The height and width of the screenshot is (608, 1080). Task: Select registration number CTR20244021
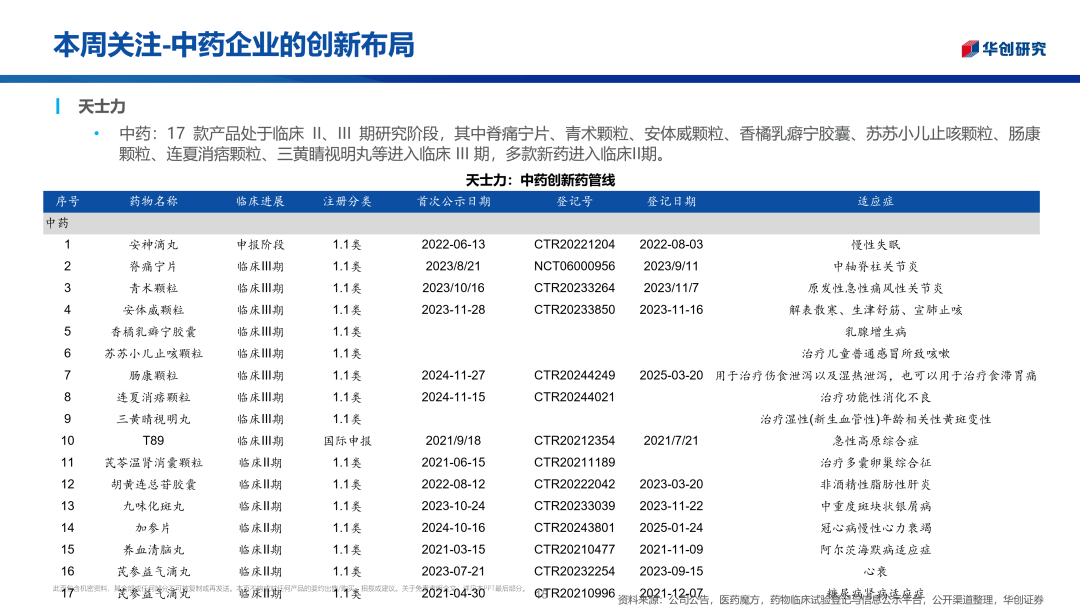[x=574, y=397]
